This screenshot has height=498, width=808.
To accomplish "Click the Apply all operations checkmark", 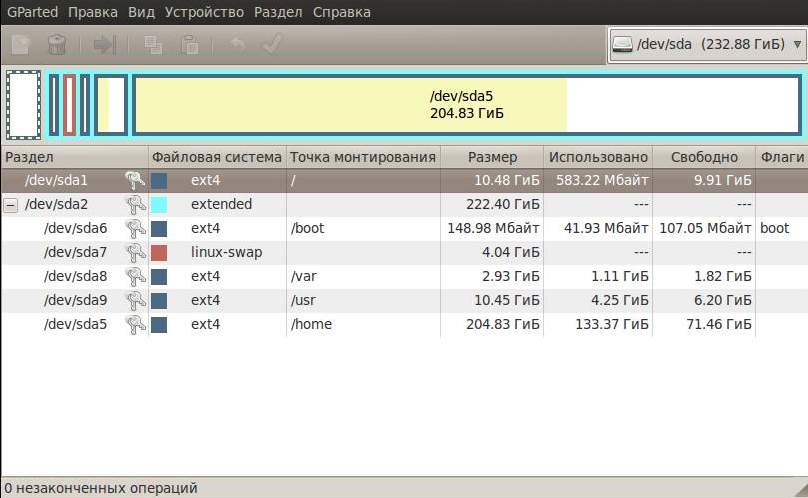I will [x=271, y=45].
